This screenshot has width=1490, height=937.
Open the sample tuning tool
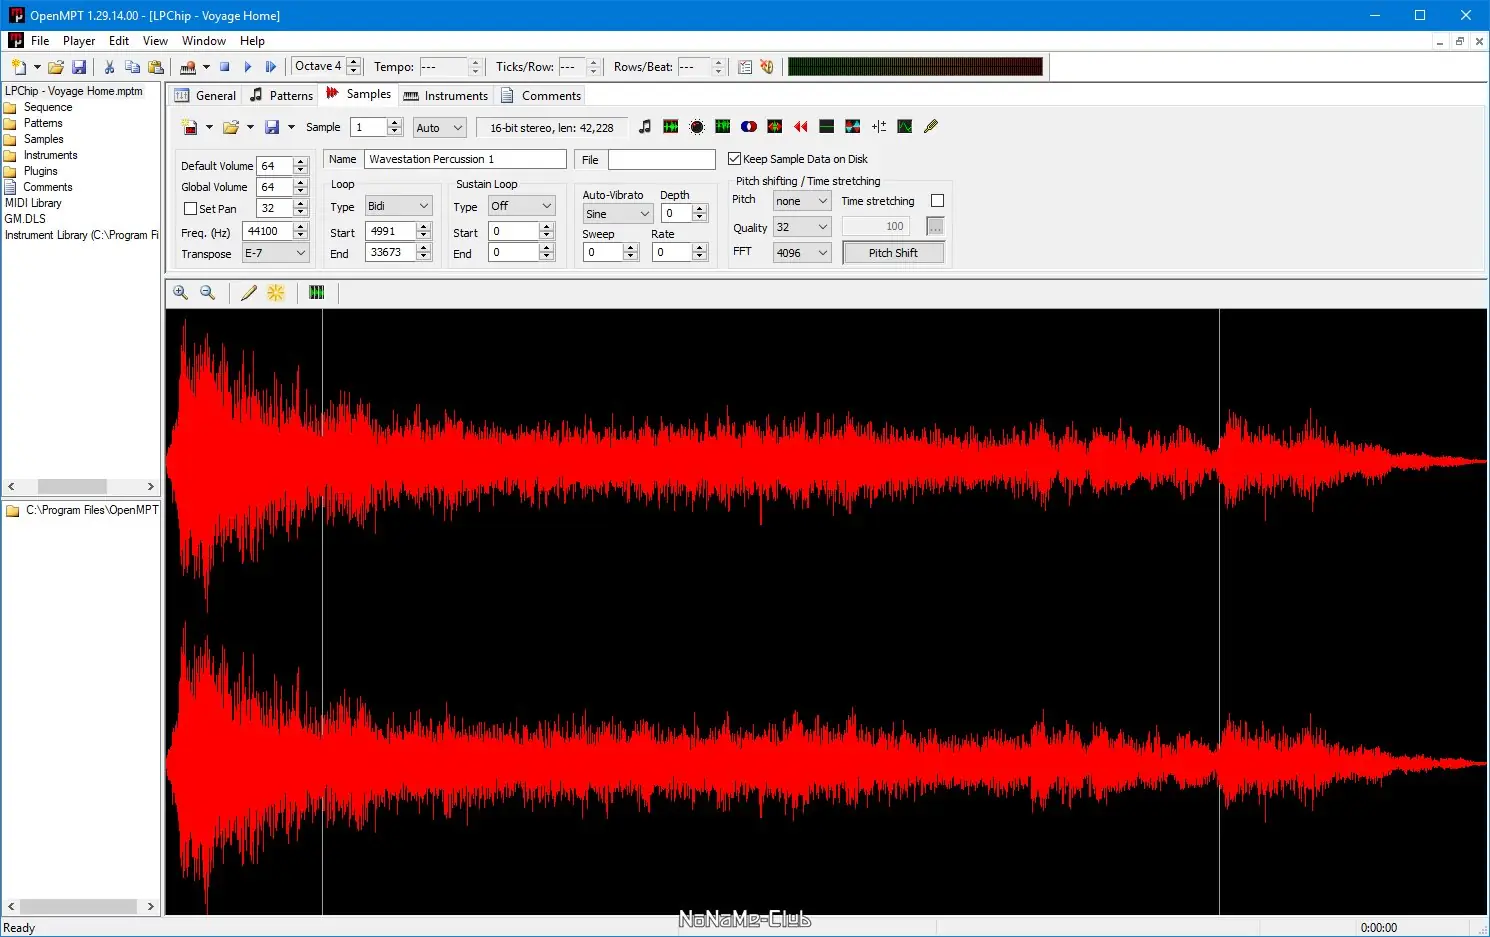[931, 127]
